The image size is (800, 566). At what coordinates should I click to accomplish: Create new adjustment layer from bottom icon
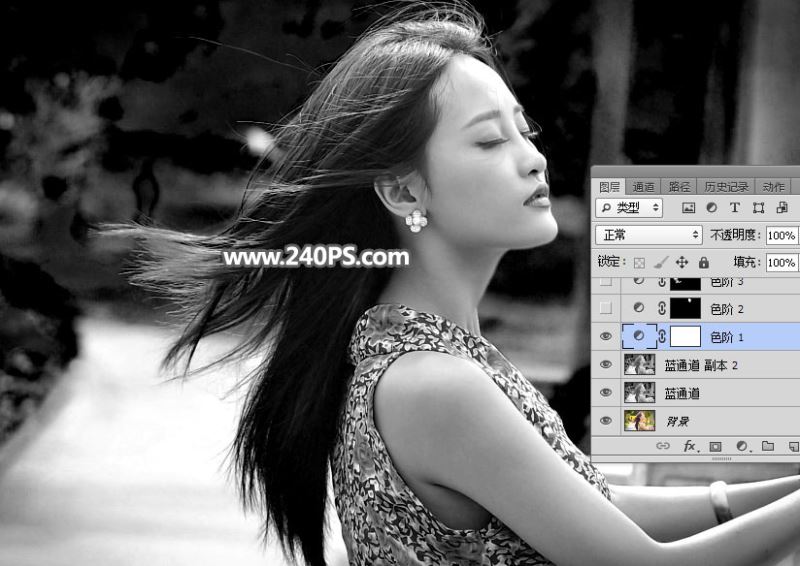pyautogui.click(x=742, y=447)
